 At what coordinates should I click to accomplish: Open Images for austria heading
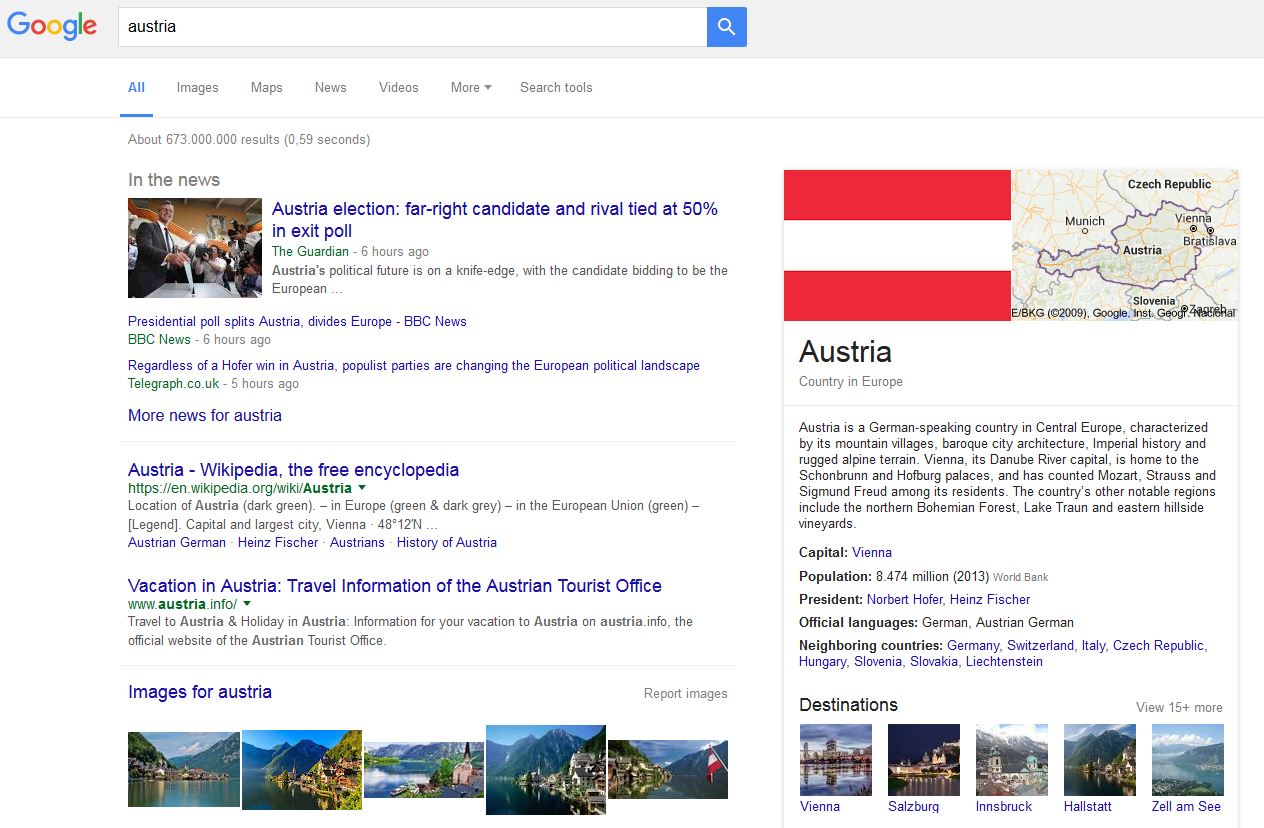[200, 691]
